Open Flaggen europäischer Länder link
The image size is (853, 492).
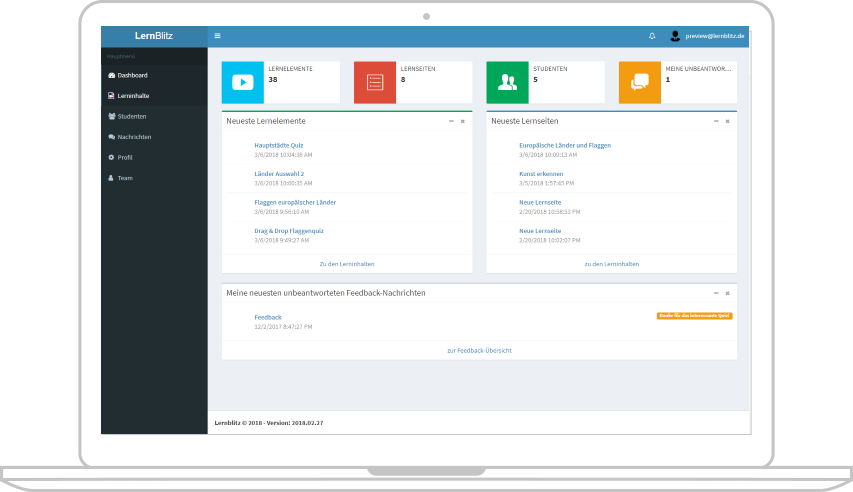pyautogui.click(x=295, y=202)
